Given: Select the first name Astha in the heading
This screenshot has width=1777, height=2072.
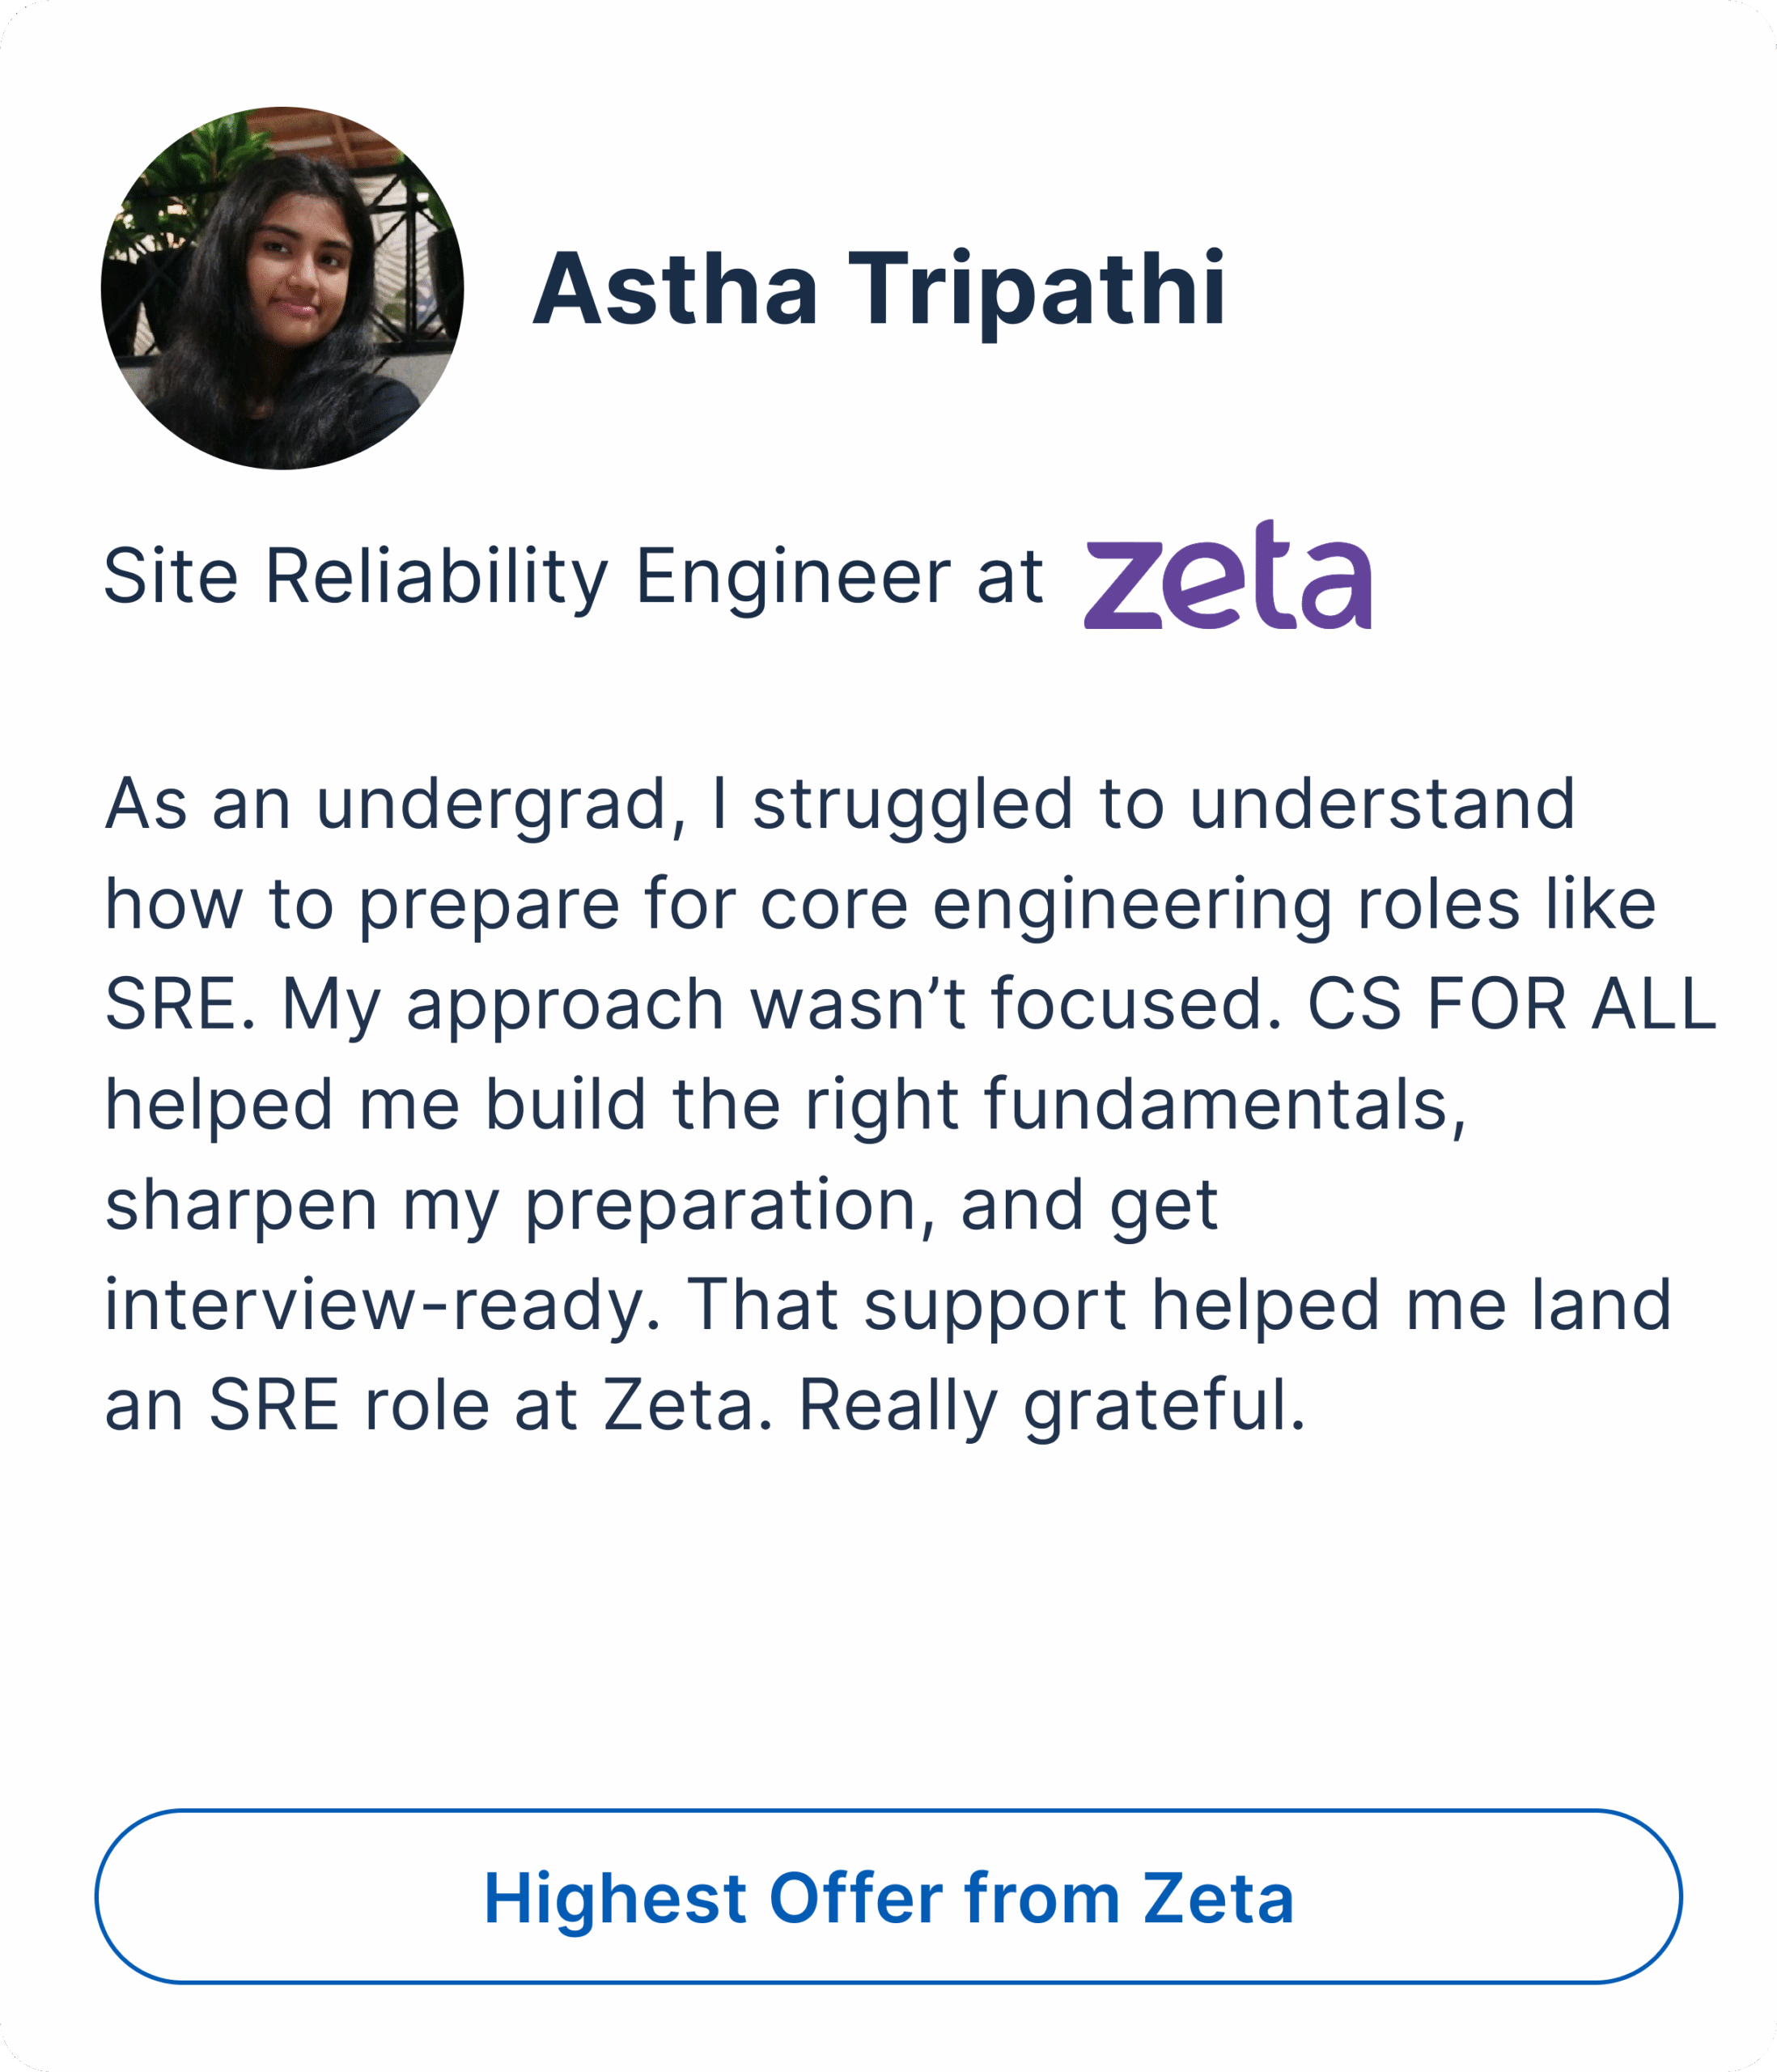Looking at the screenshot, I should click(675, 290).
